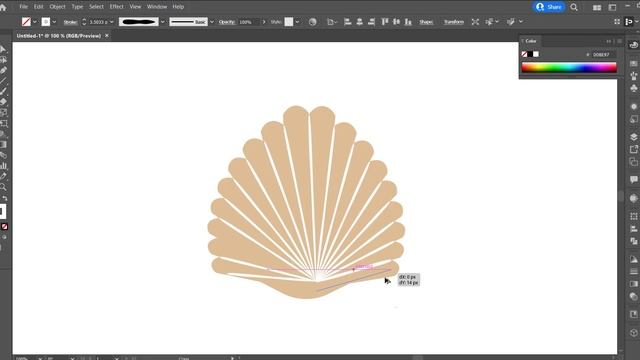Open the Type menu
640x360 pixels.
click(x=77, y=7)
